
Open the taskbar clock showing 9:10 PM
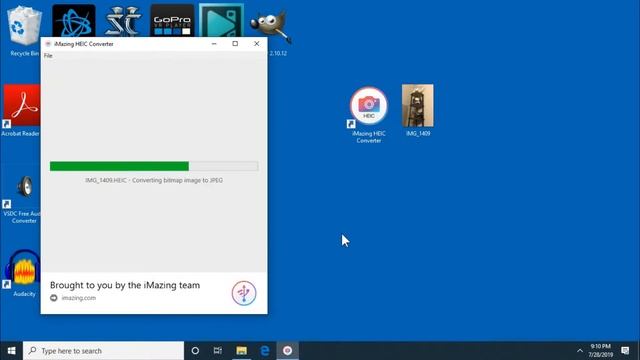601,351
